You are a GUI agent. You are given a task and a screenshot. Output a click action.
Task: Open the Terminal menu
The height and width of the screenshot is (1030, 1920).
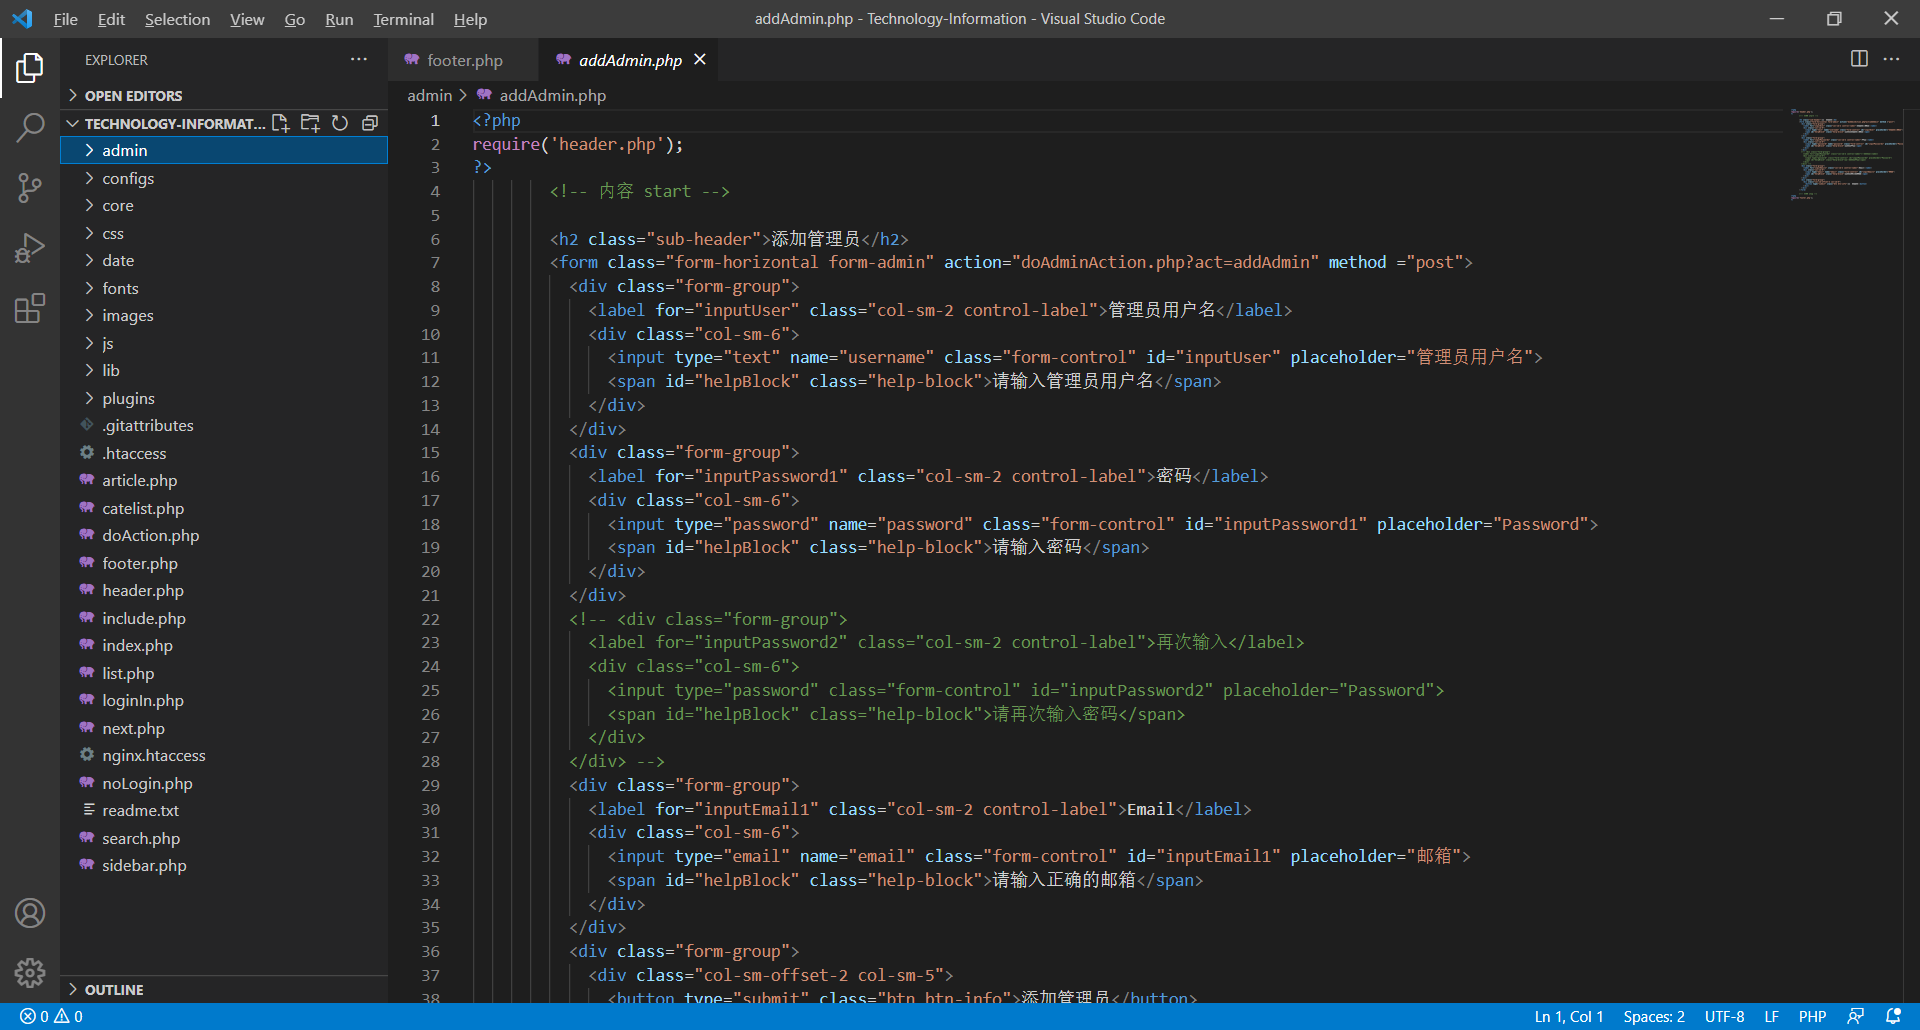click(x=403, y=19)
